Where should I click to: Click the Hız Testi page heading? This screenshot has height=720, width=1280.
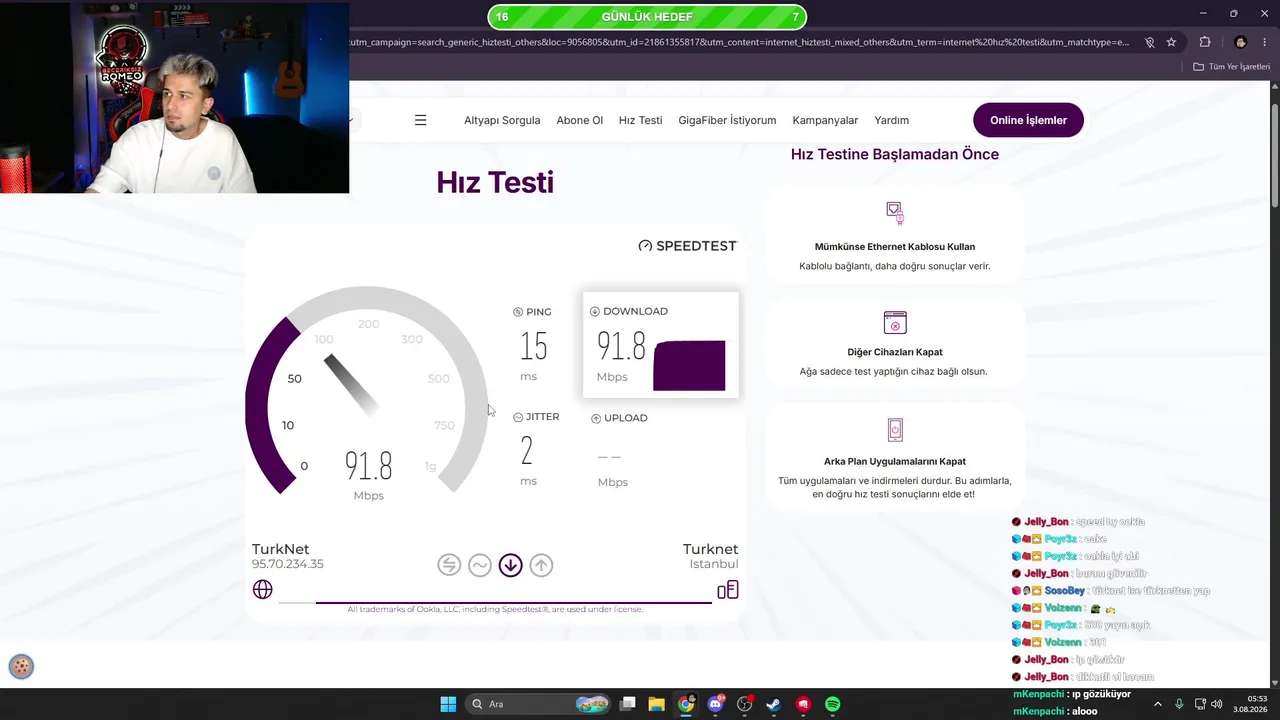pos(495,182)
